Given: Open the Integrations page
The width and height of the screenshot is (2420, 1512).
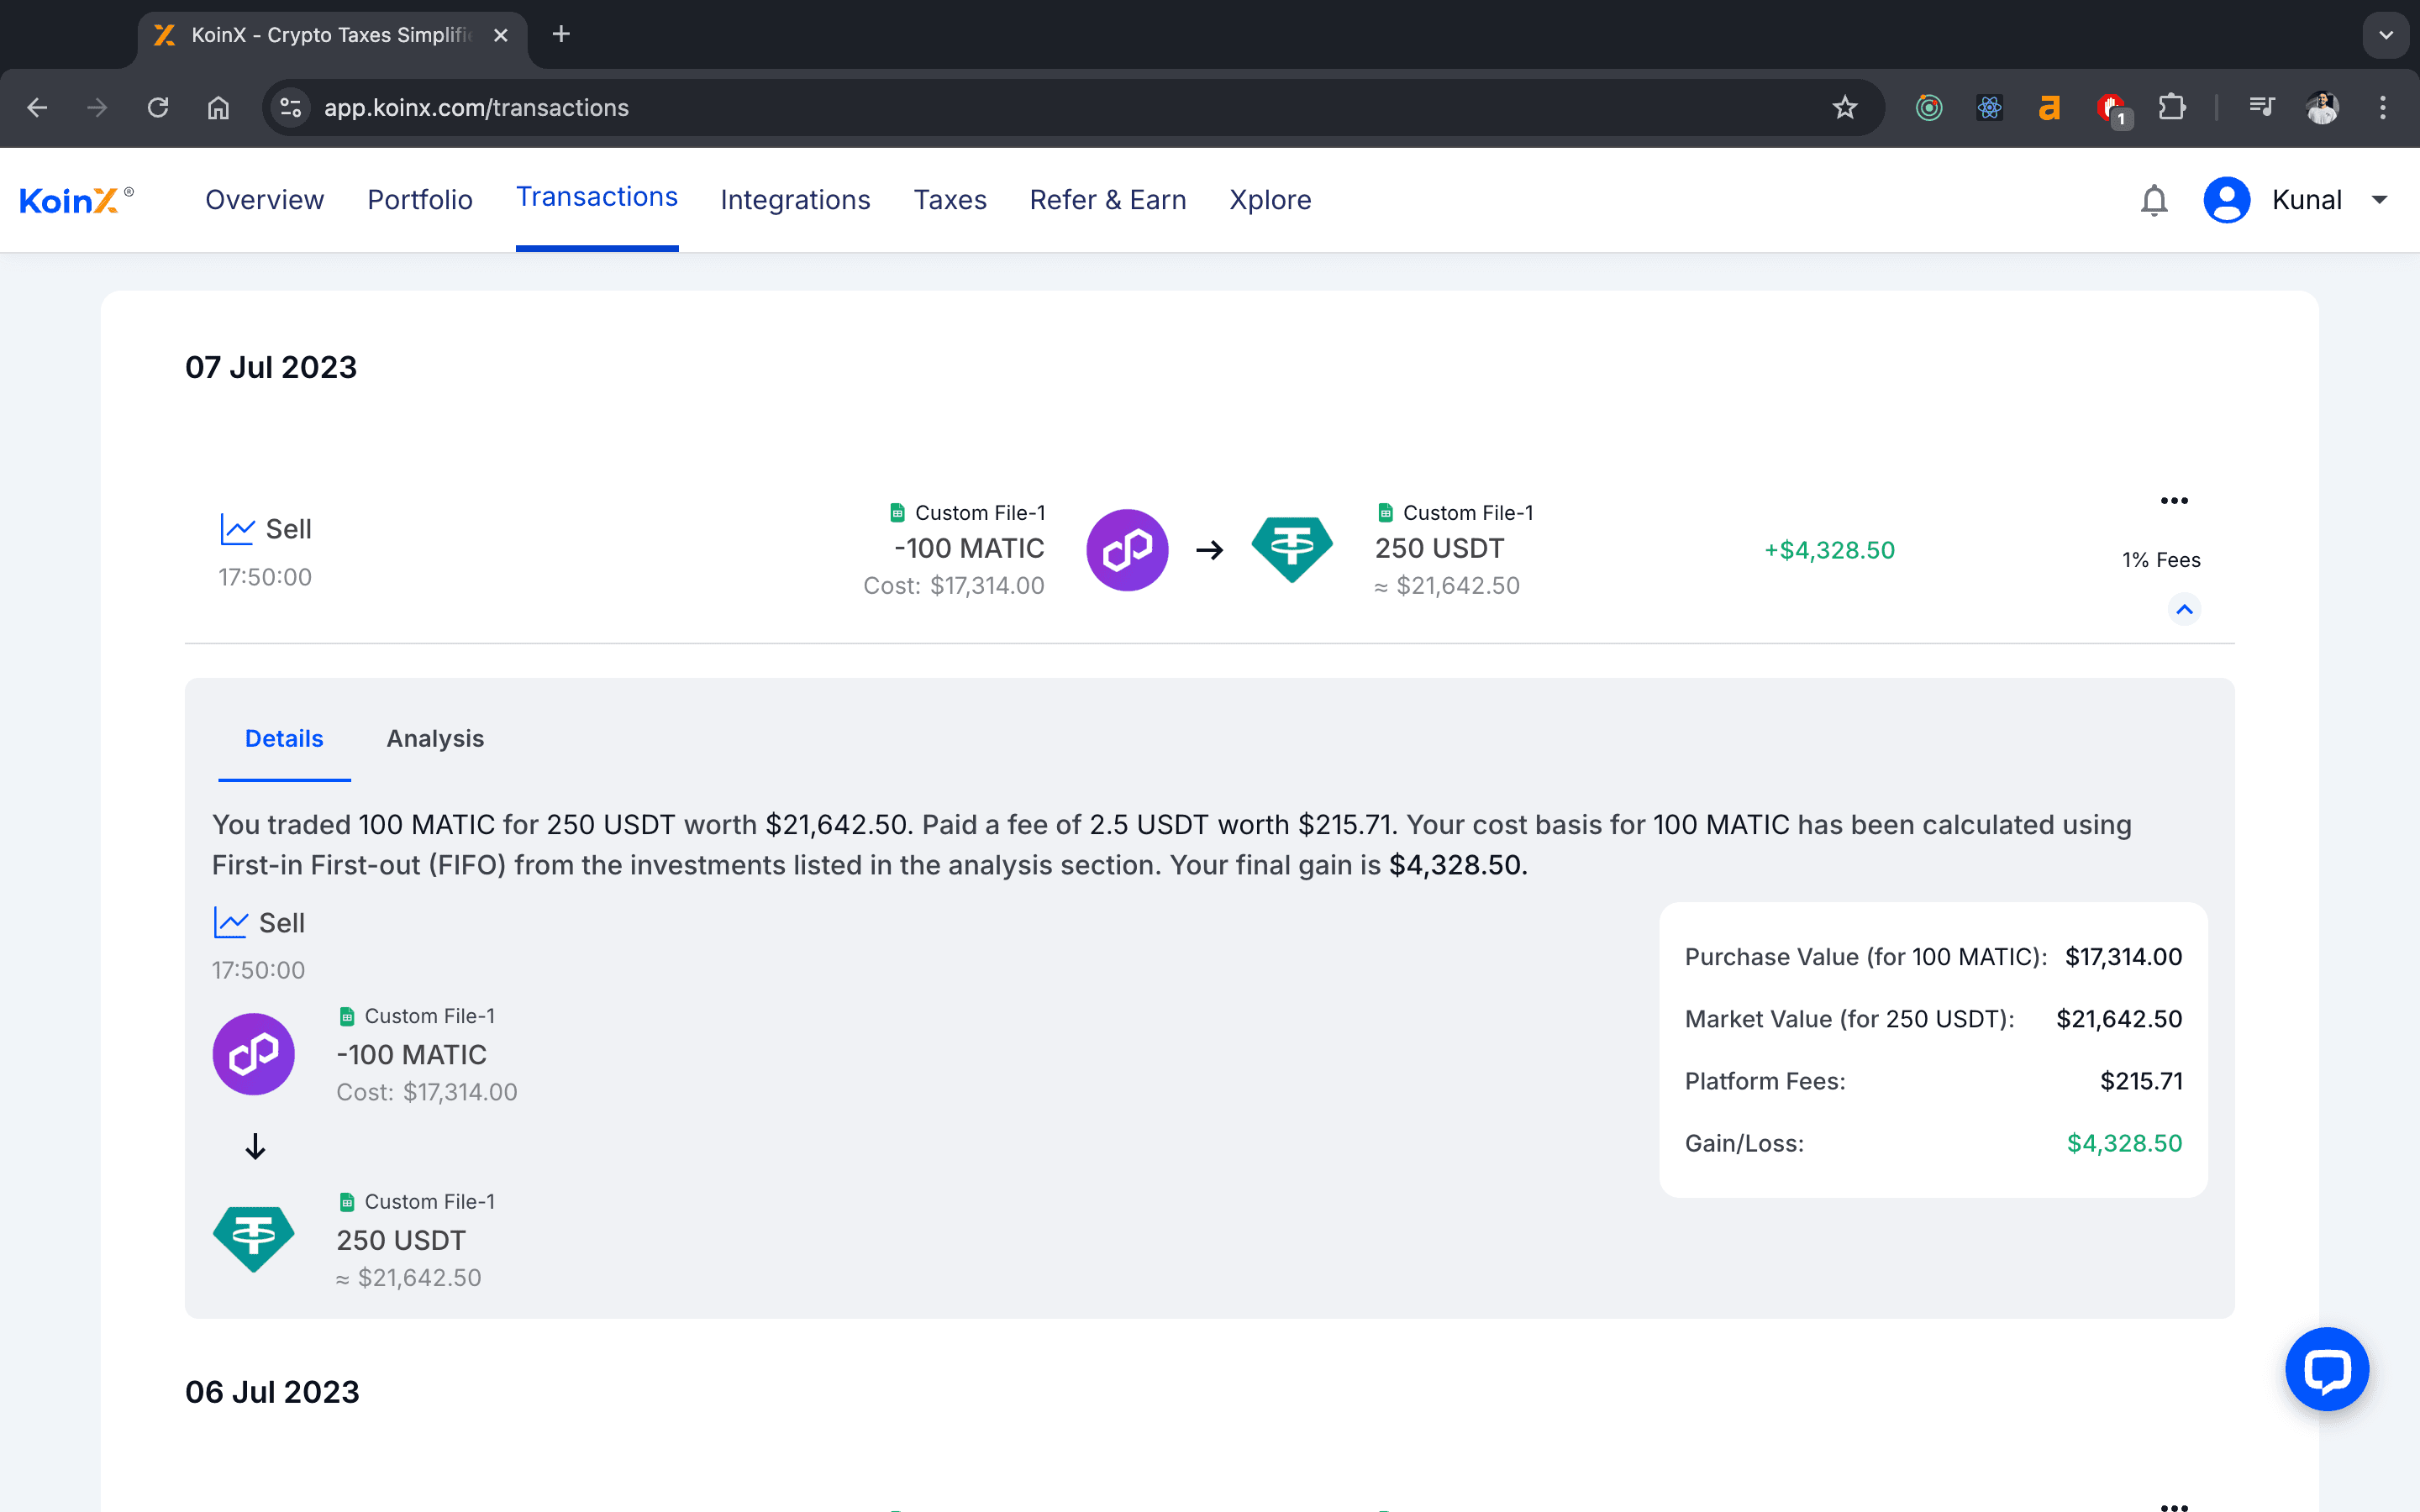Looking at the screenshot, I should (795, 200).
